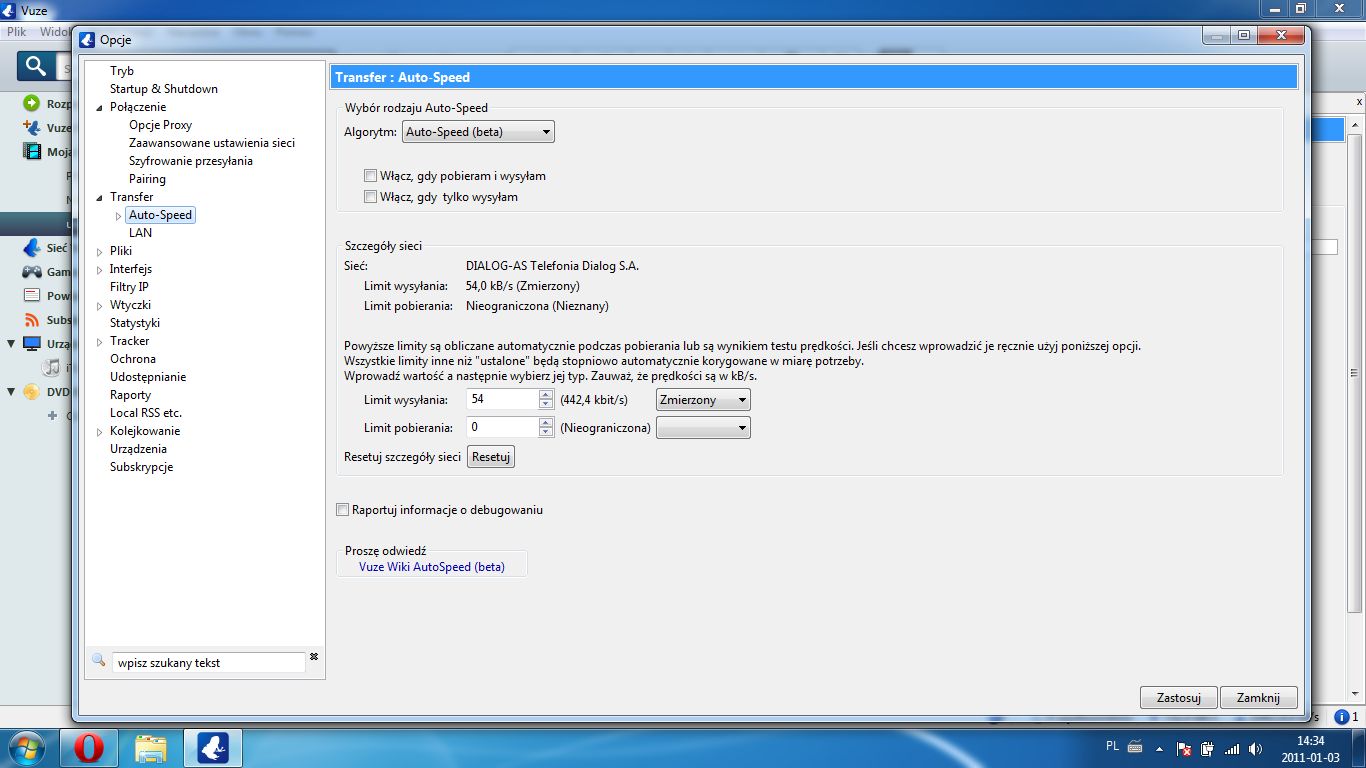Viewport: 1366px width, 768px height.
Task: Select Opcje Proxy in options tree
Action: [x=160, y=125]
